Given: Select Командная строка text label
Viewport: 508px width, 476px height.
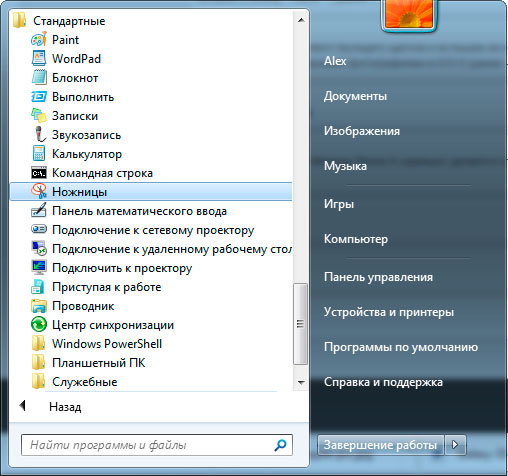Looking at the screenshot, I should [102, 173].
